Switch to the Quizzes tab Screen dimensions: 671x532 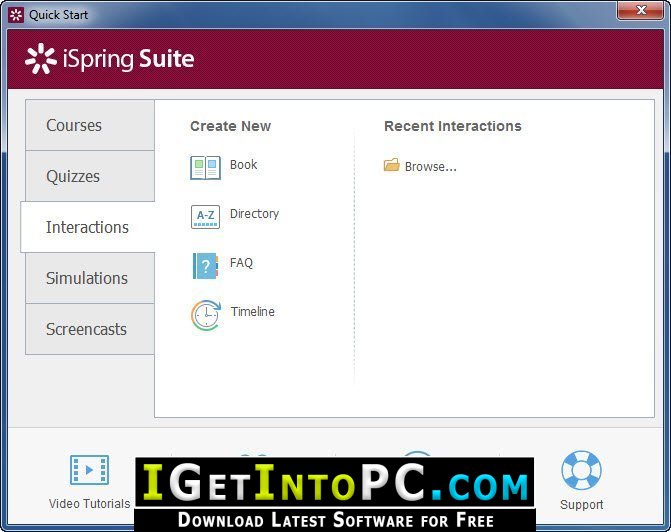pos(90,176)
